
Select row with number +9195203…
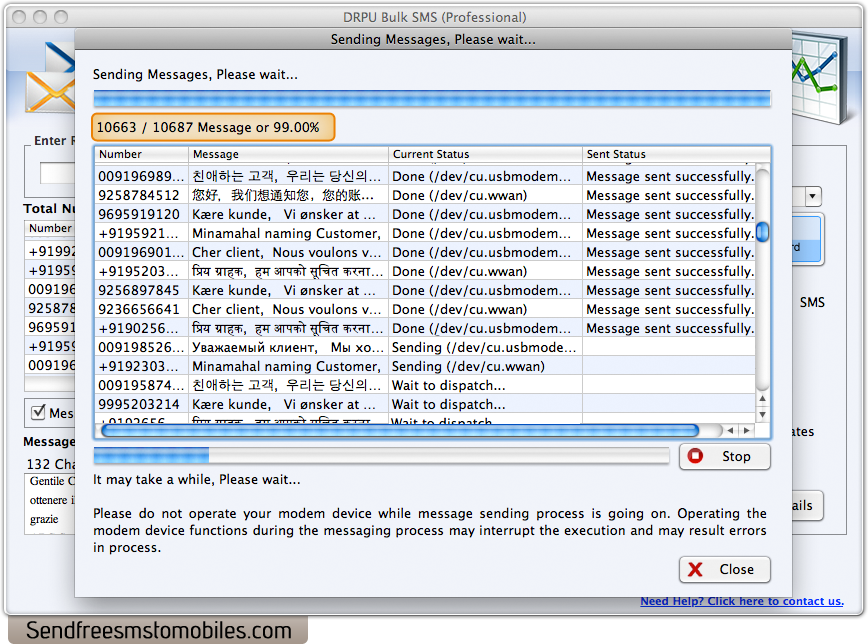[x=425, y=271]
